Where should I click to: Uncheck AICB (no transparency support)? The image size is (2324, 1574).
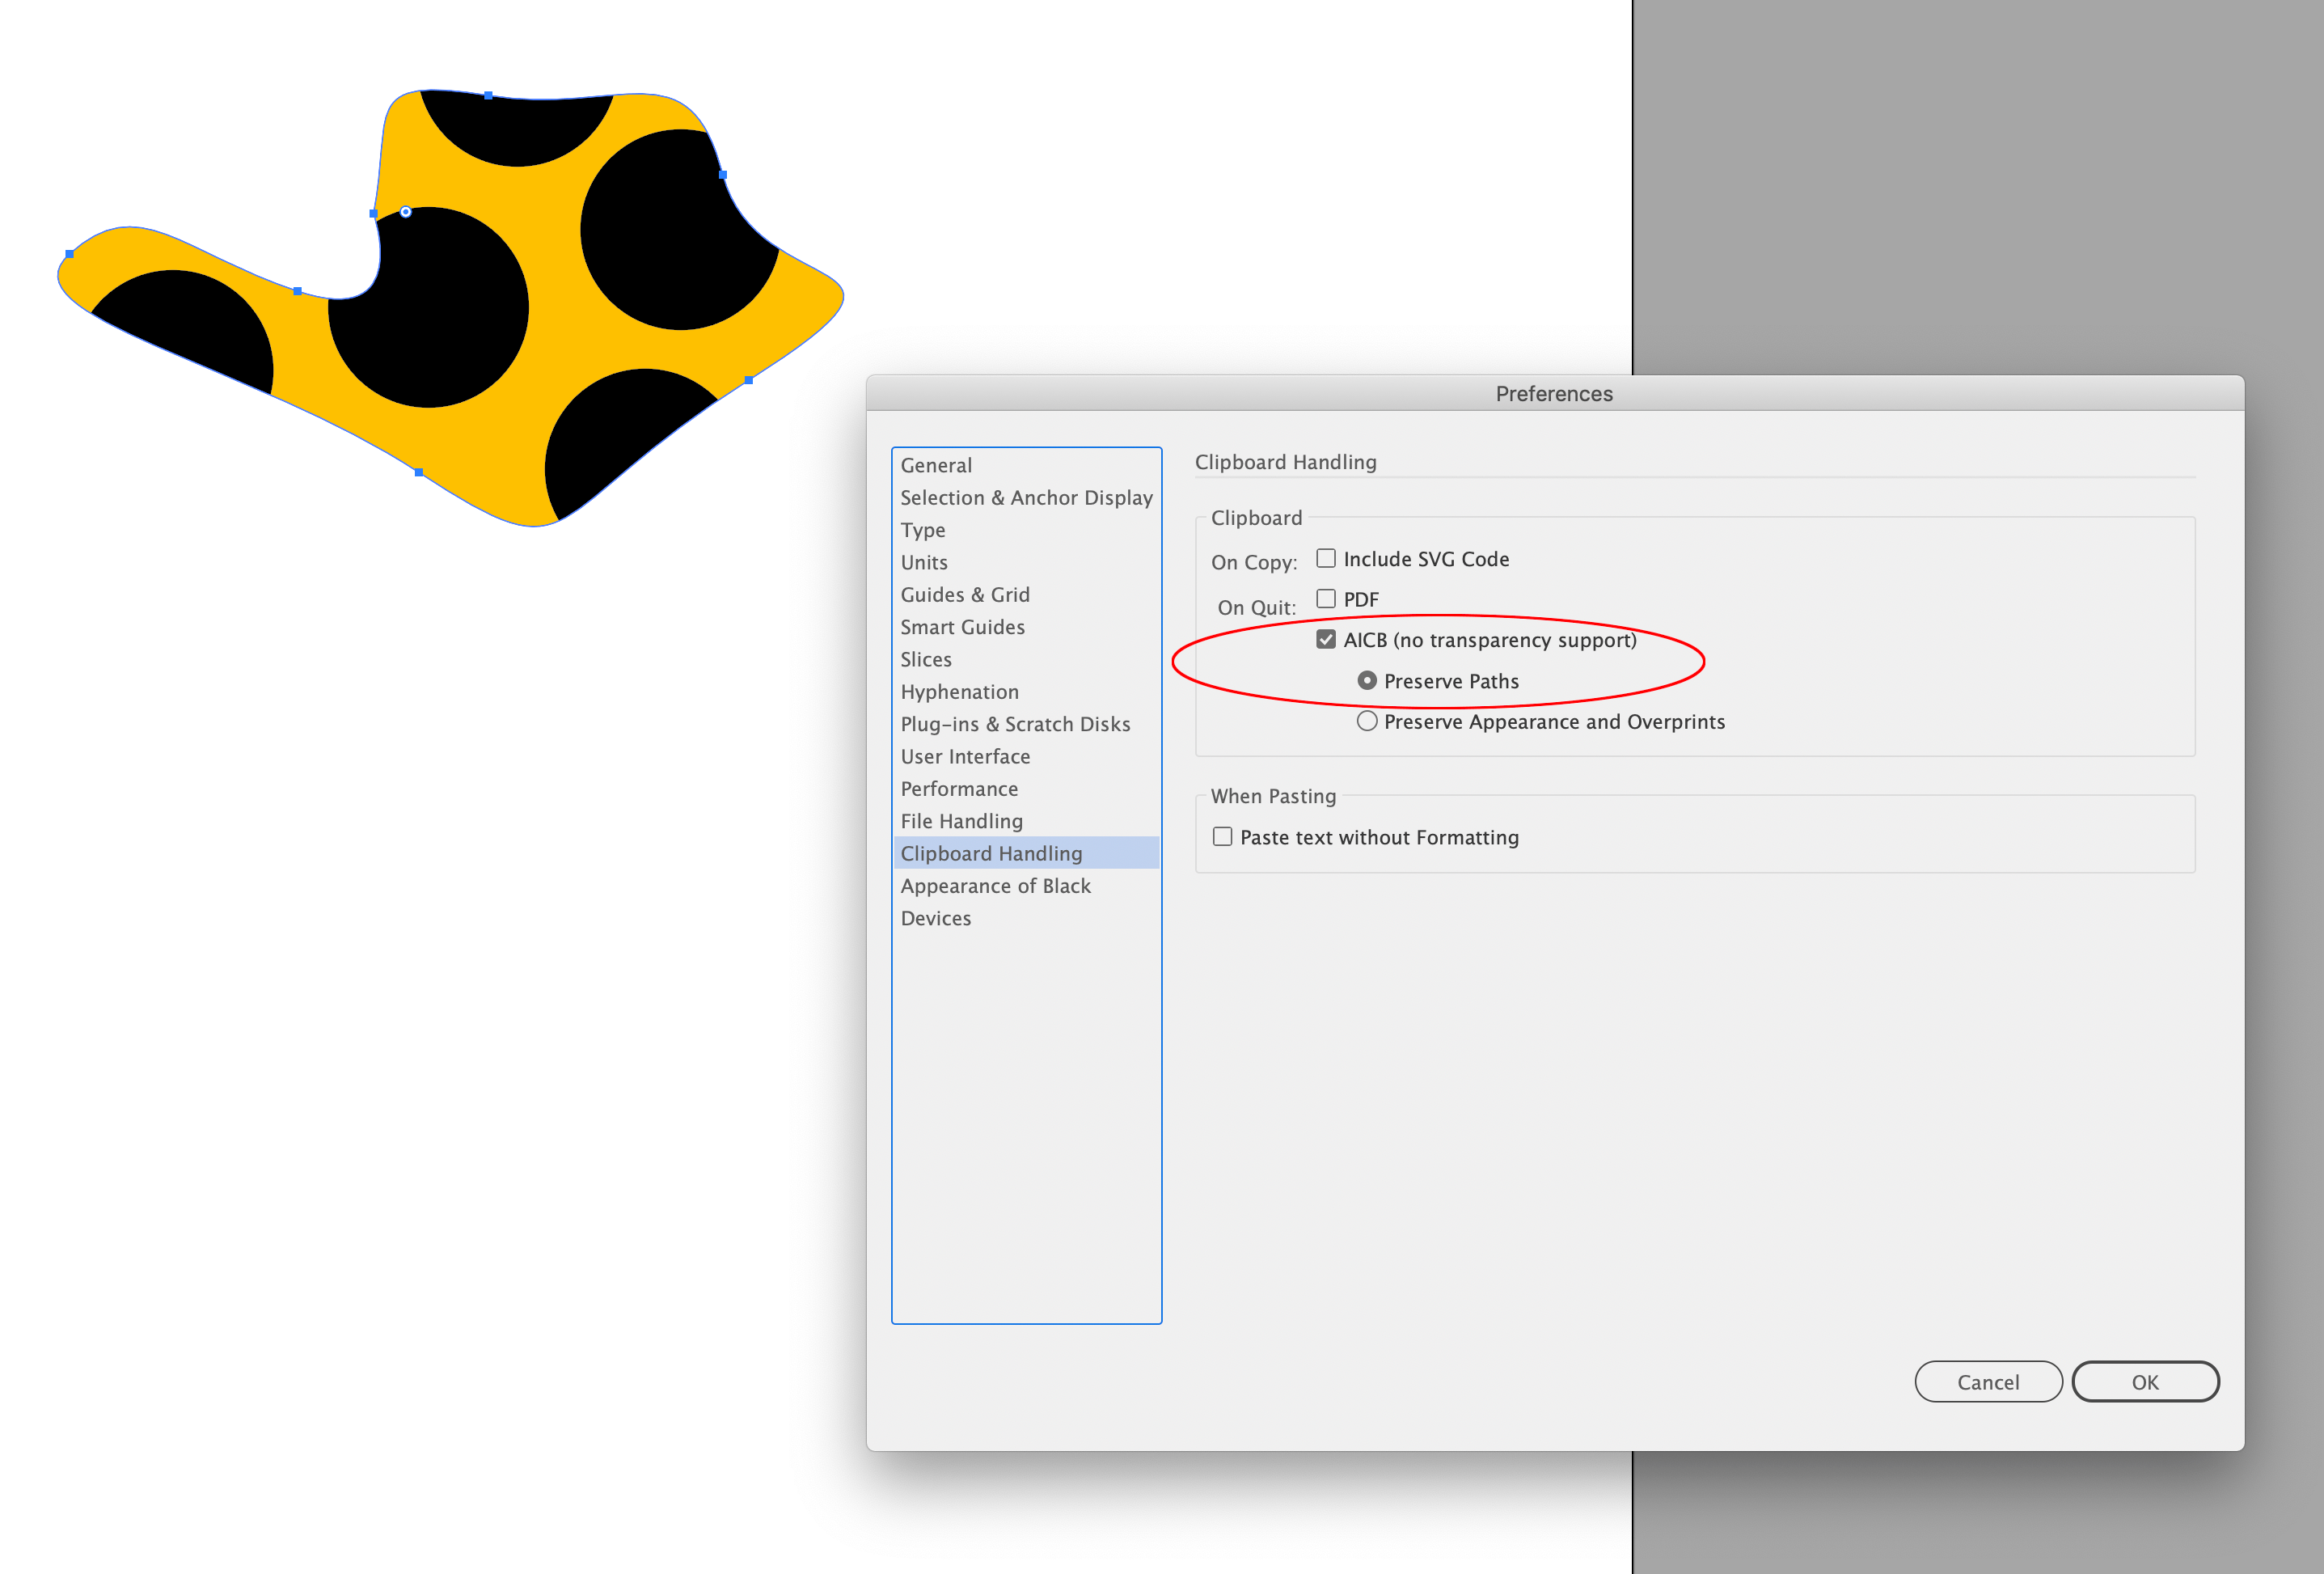[1326, 639]
